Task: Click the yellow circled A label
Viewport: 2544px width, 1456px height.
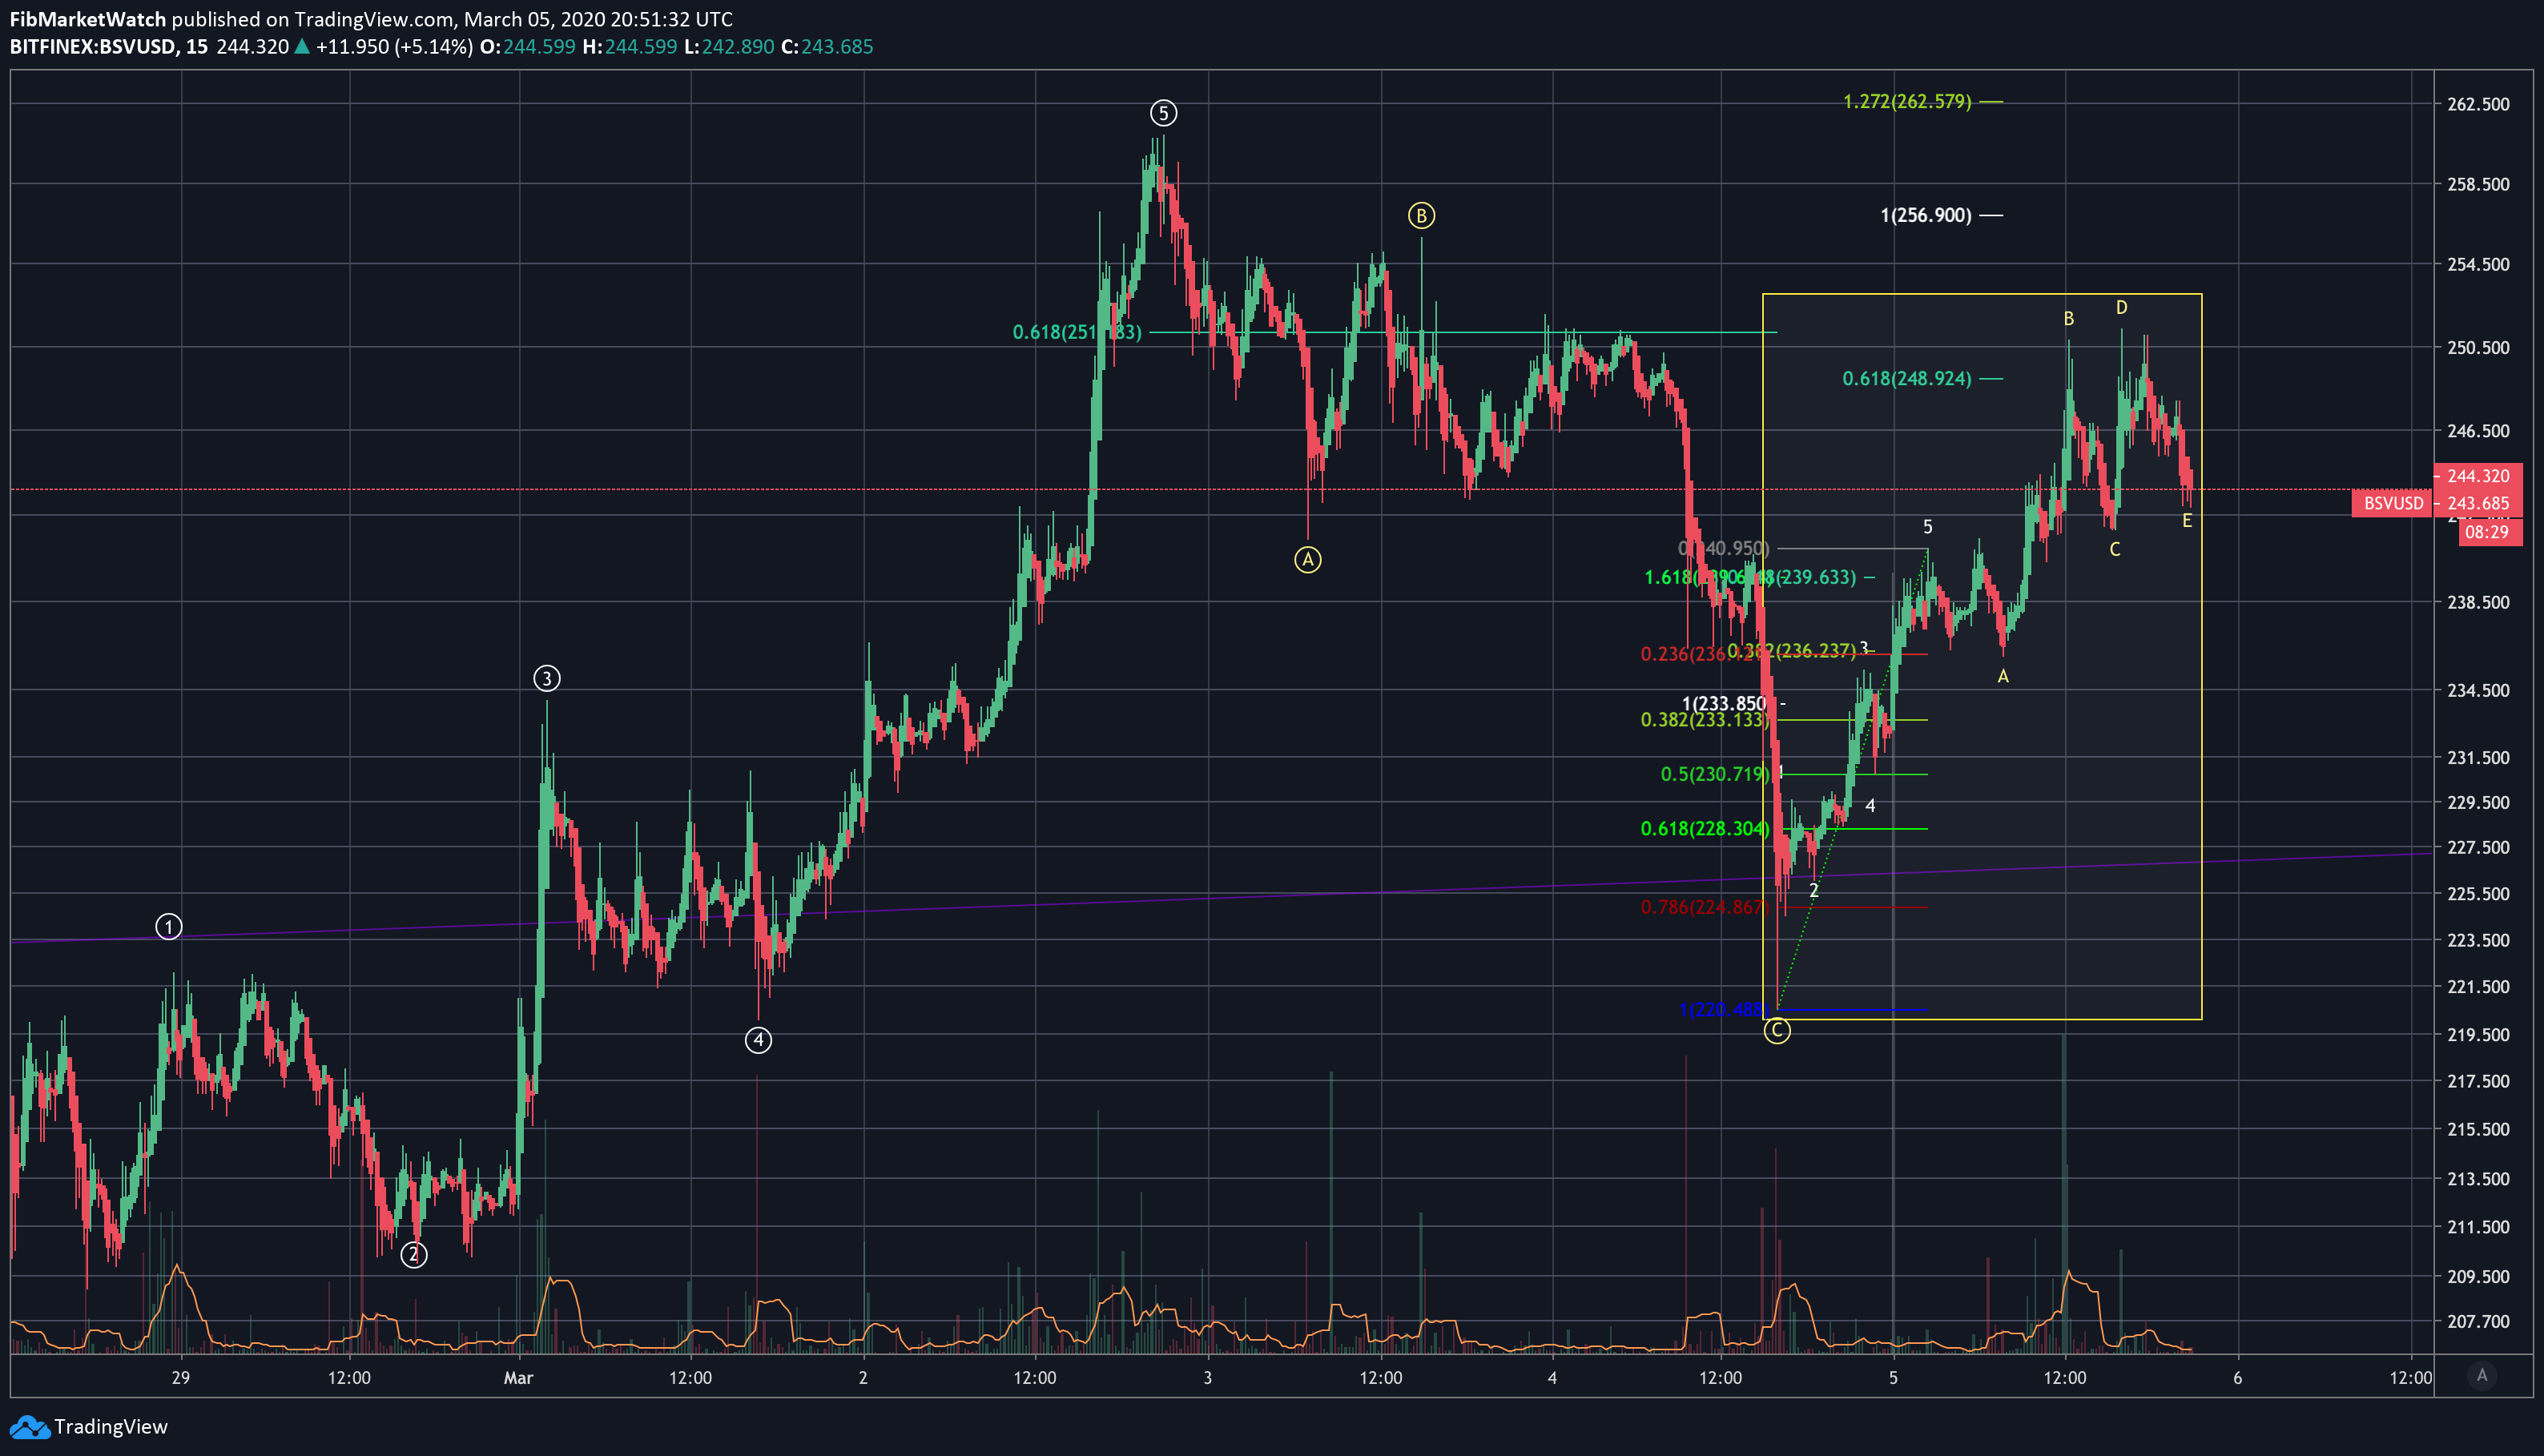Action: tap(1308, 560)
